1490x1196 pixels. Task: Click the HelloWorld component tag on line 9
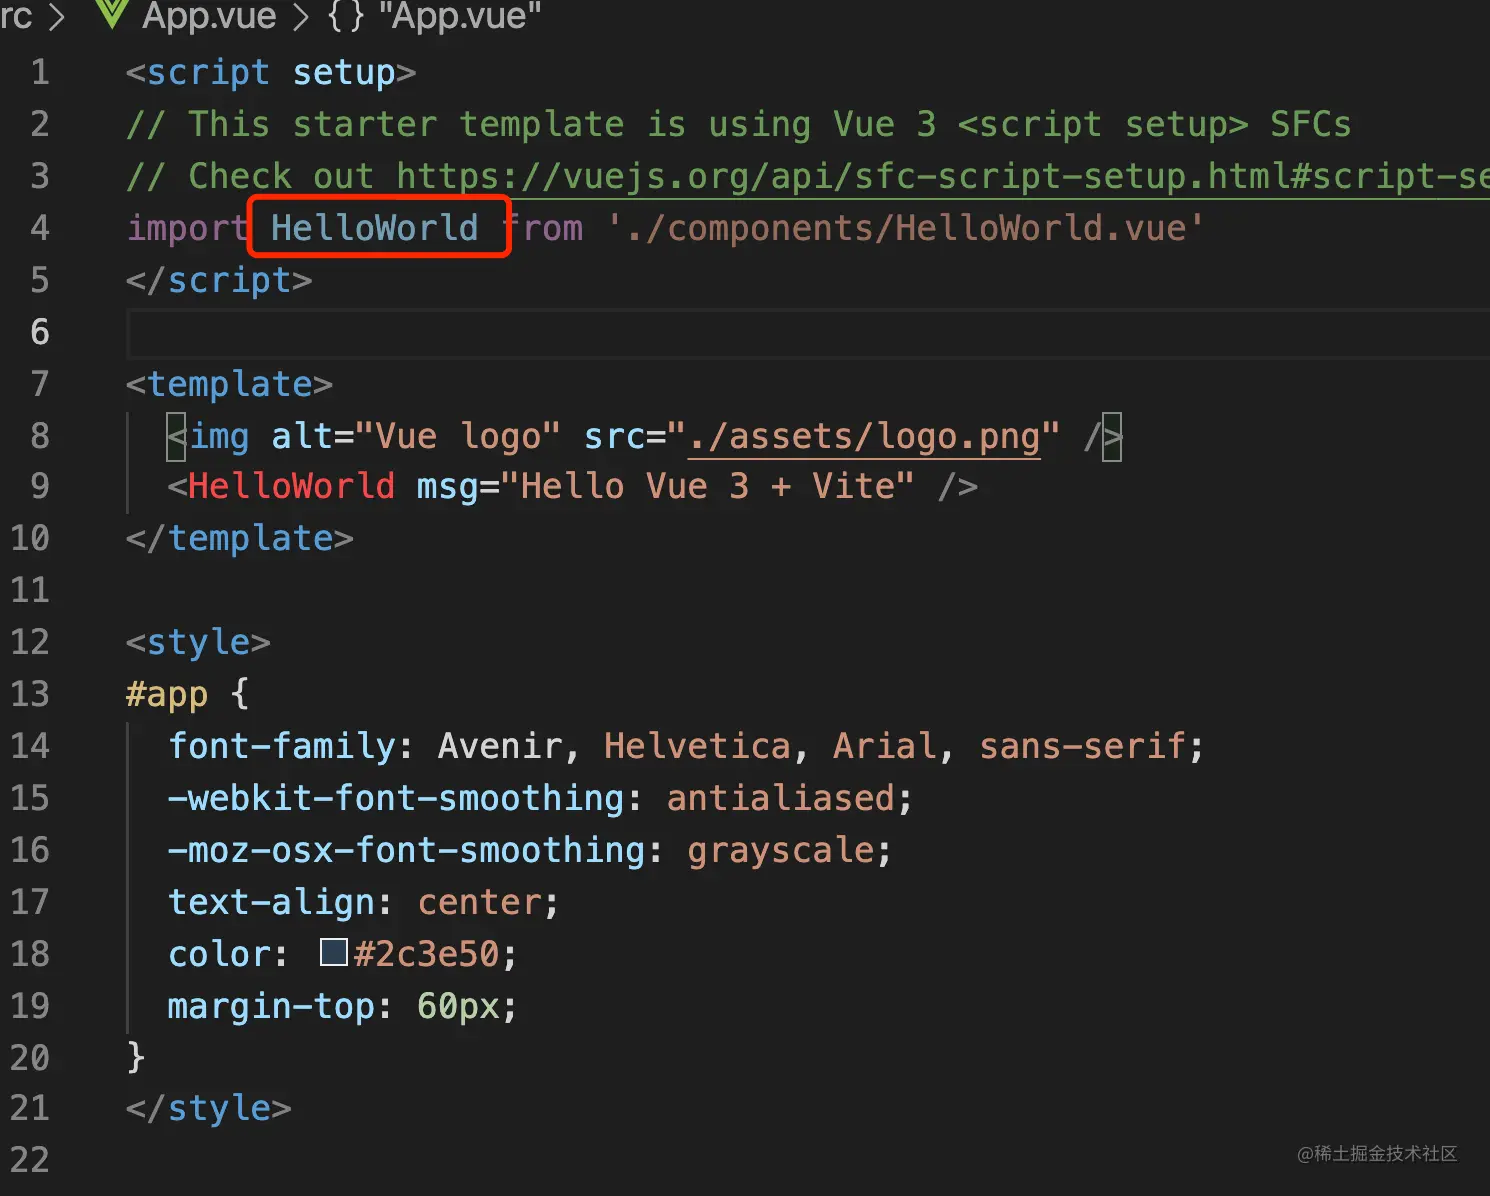click(291, 486)
